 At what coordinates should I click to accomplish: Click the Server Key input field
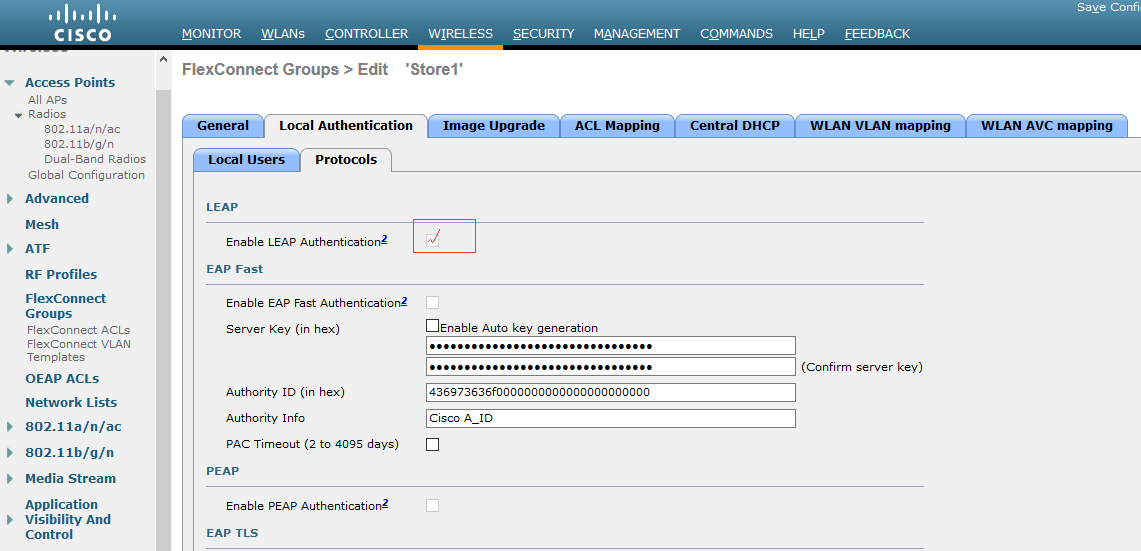(611, 345)
